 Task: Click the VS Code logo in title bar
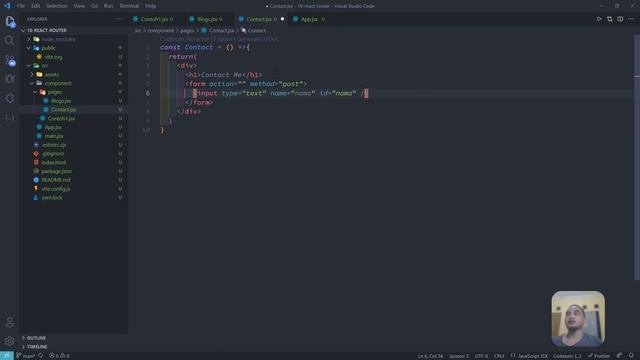[x=7, y=6]
